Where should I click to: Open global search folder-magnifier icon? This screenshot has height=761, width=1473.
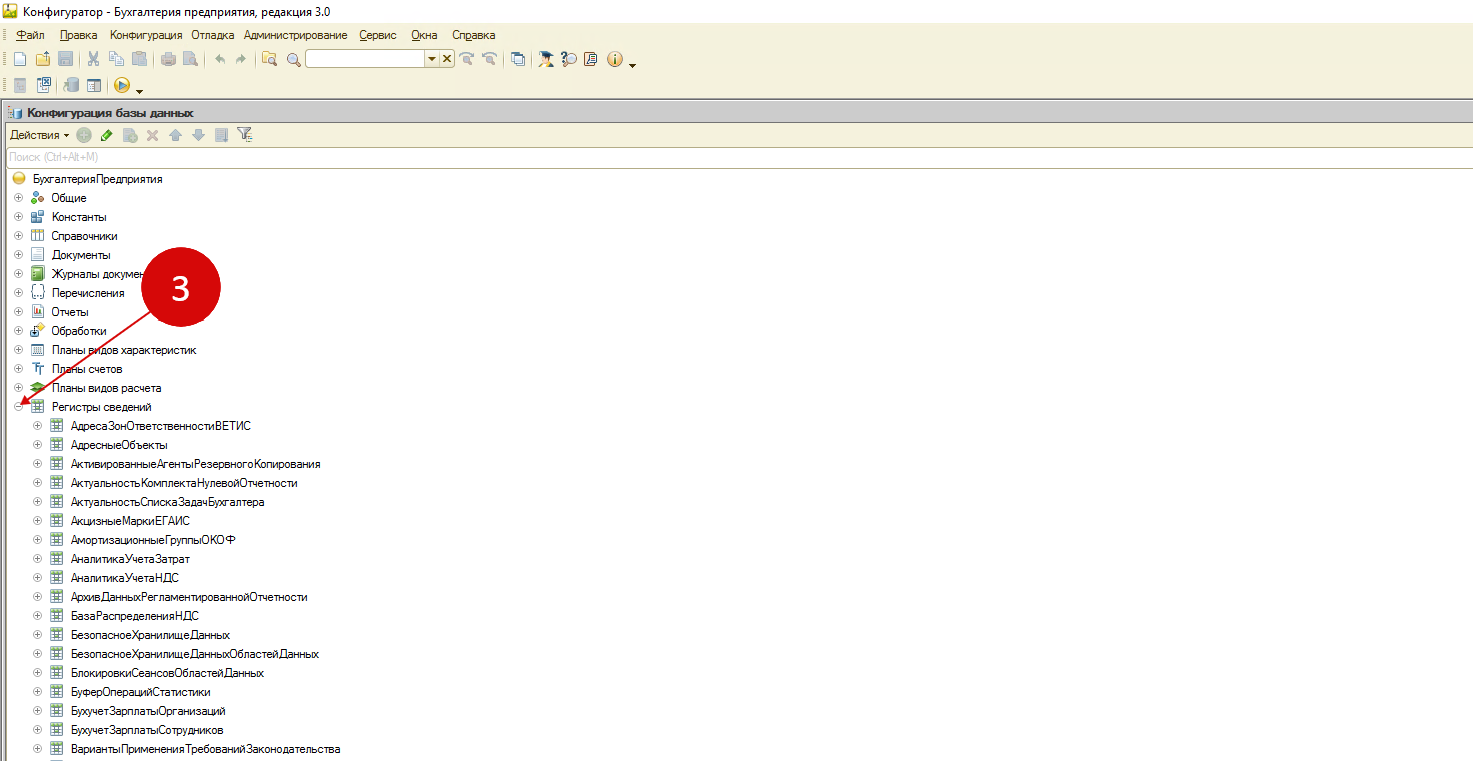[269, 59]
